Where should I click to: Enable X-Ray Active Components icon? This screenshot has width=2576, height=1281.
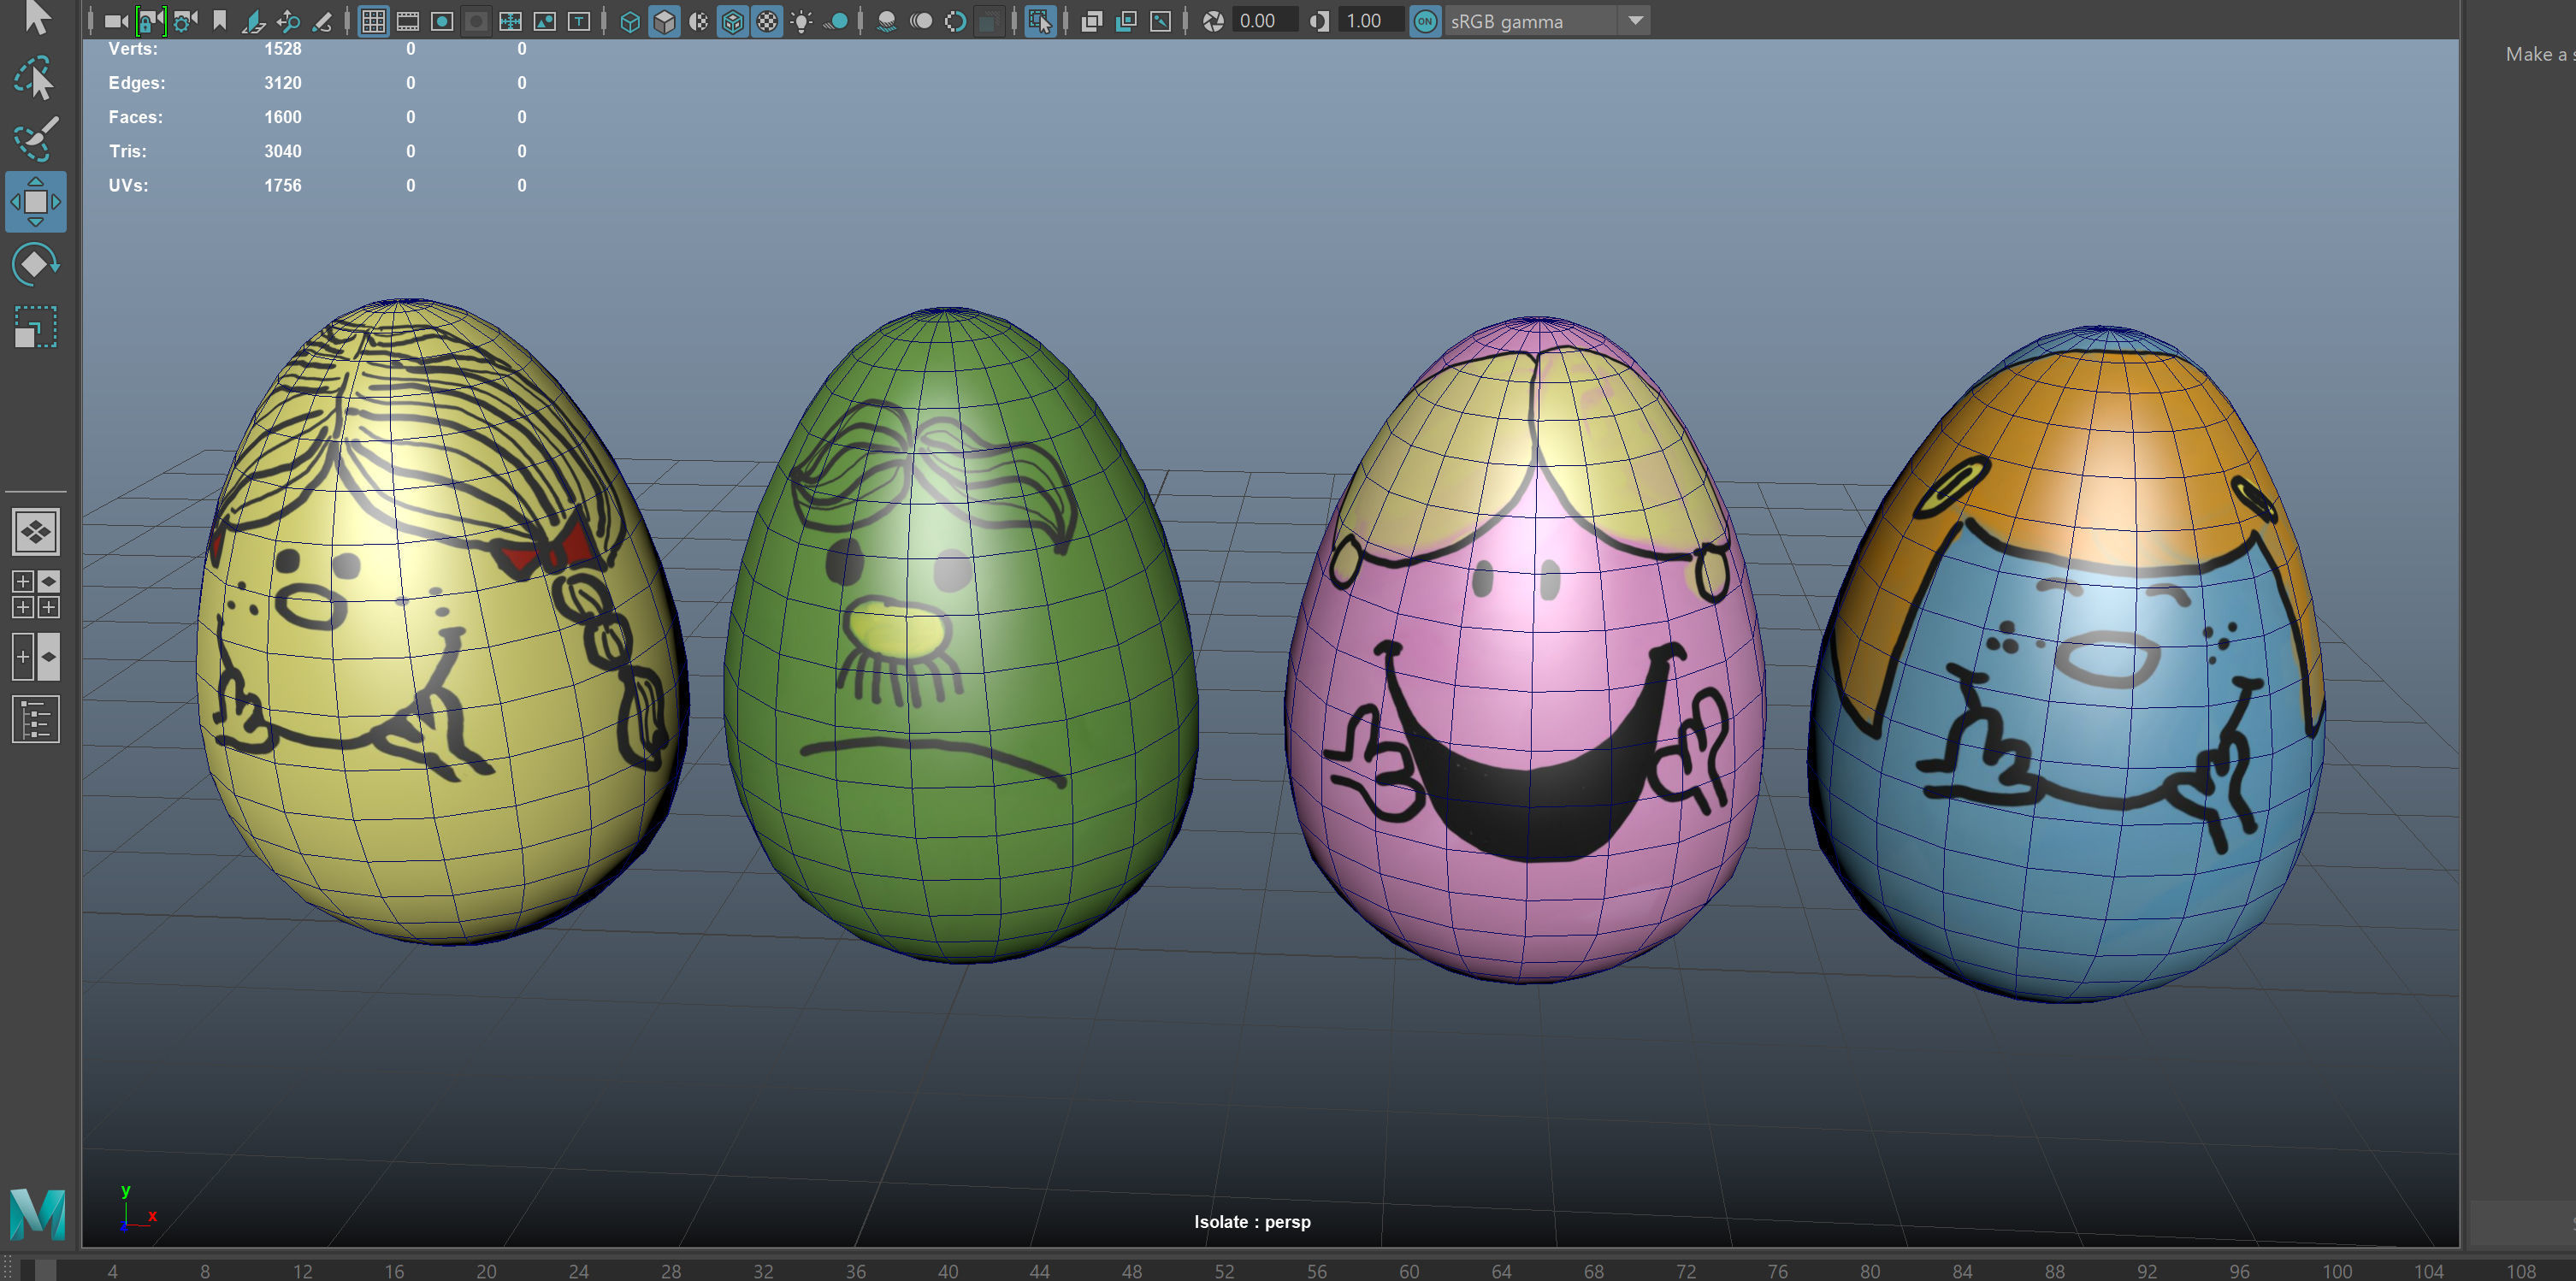click(1126, 21)
